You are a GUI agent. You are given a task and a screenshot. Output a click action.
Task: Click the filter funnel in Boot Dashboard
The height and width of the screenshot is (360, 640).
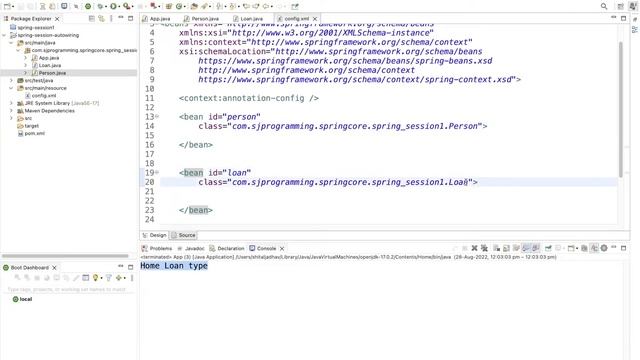109,278
